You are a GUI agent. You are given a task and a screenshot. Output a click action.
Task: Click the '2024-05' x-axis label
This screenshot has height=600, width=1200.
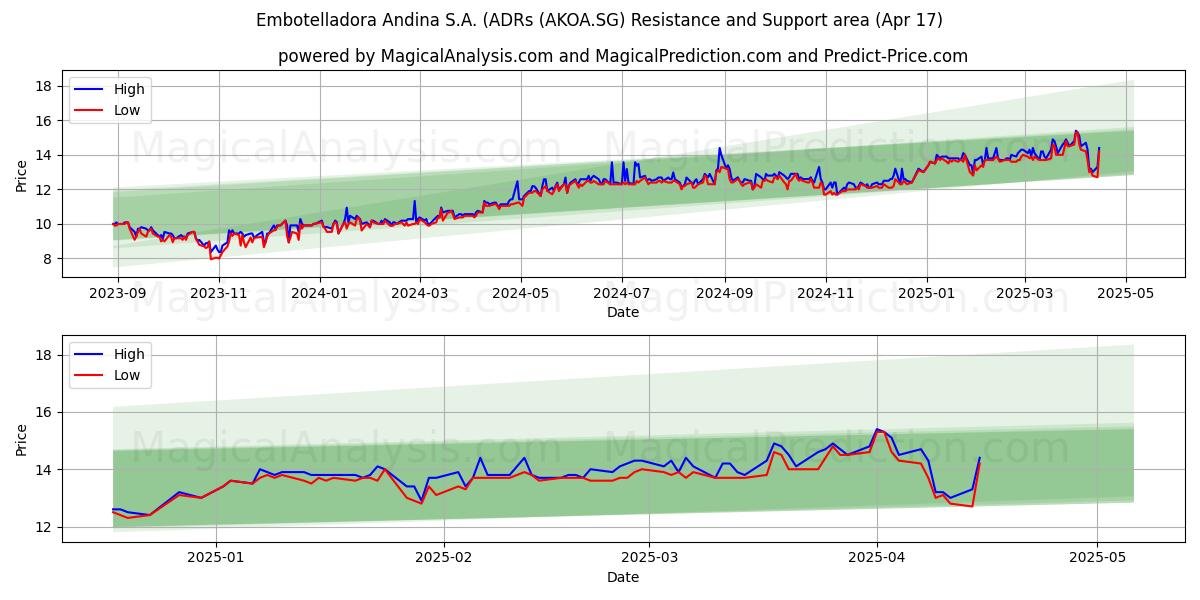pos(520,296)
